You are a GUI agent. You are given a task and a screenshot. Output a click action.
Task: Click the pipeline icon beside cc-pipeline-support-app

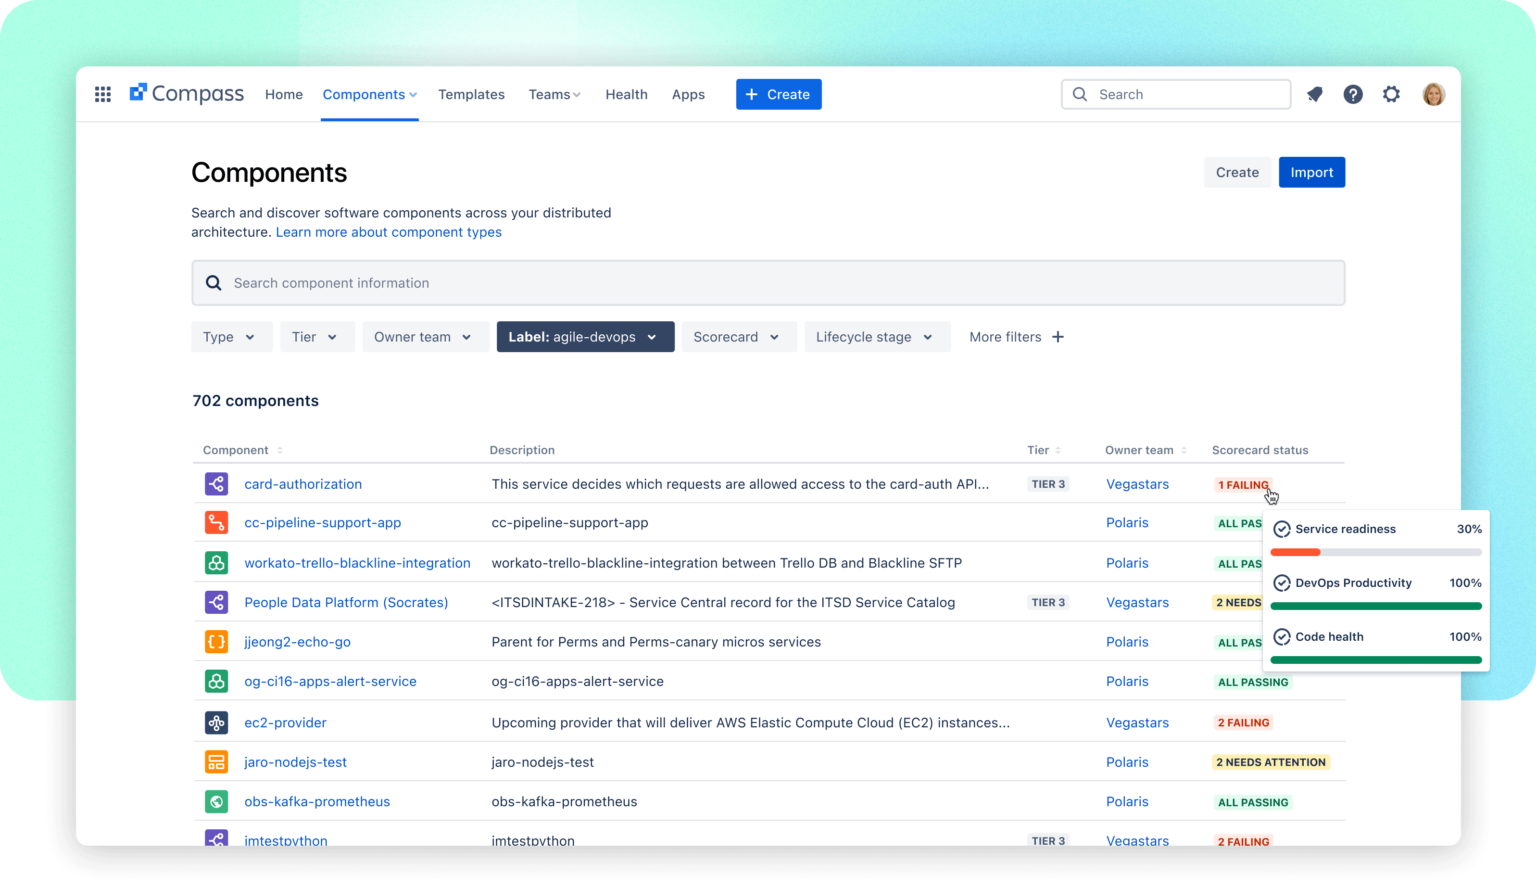click(x=216, y=522)
